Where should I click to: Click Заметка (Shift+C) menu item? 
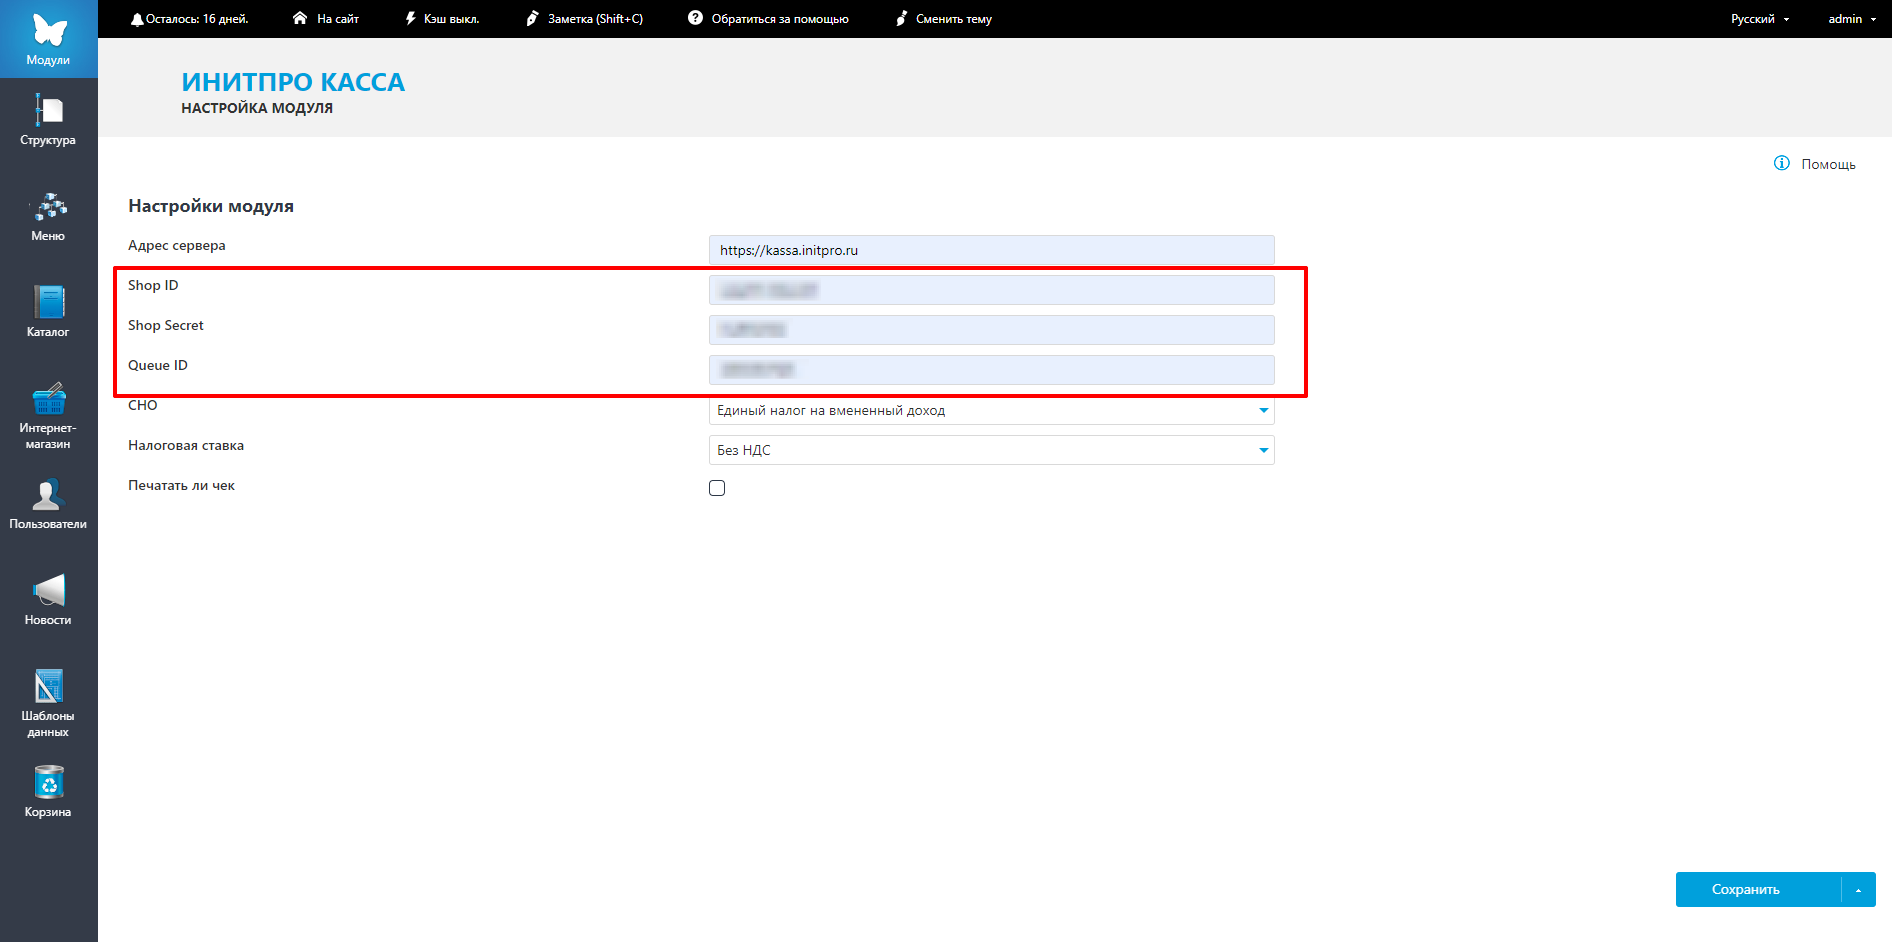[x=595, y=19]
